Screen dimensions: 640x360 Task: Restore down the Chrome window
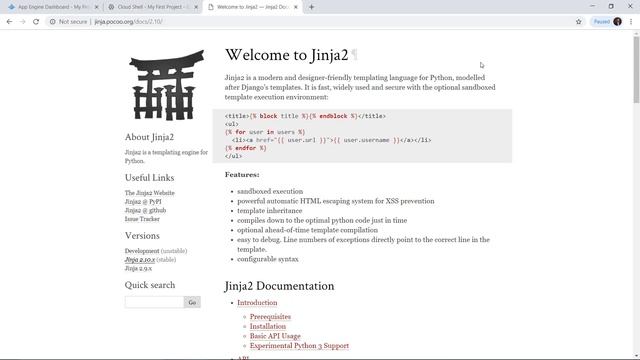611,6
